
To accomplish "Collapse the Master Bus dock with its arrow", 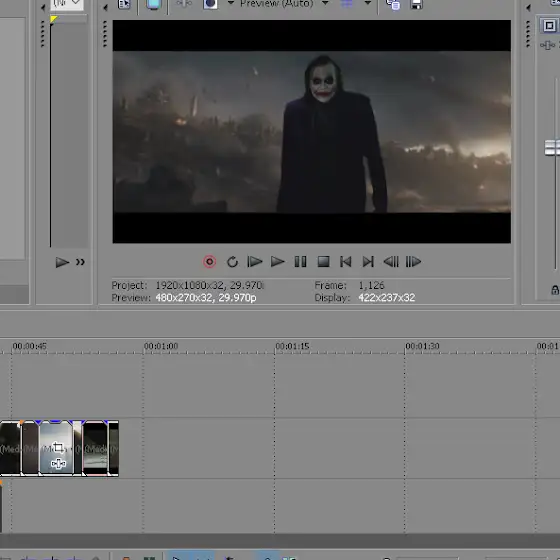I will tap(529, 8).
